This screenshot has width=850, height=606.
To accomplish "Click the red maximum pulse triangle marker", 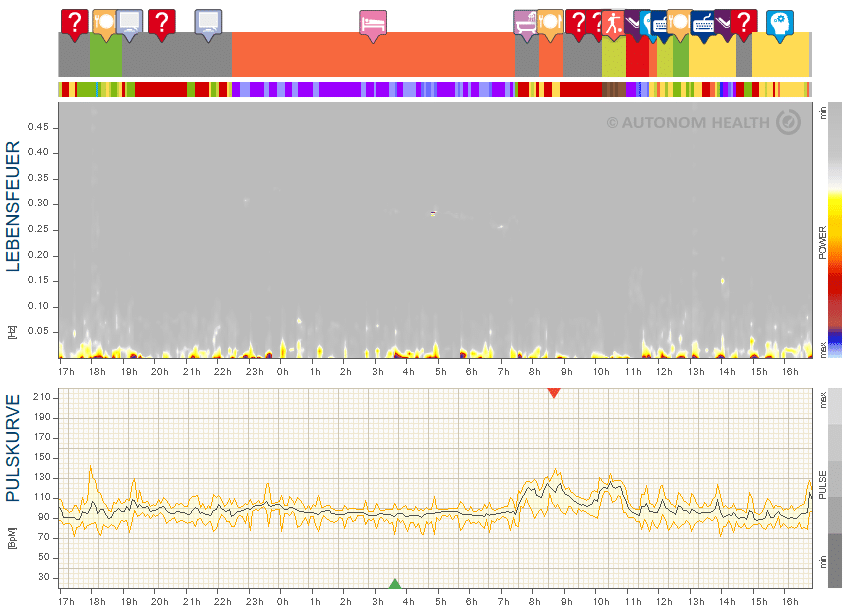I will [x=553, y=393].
